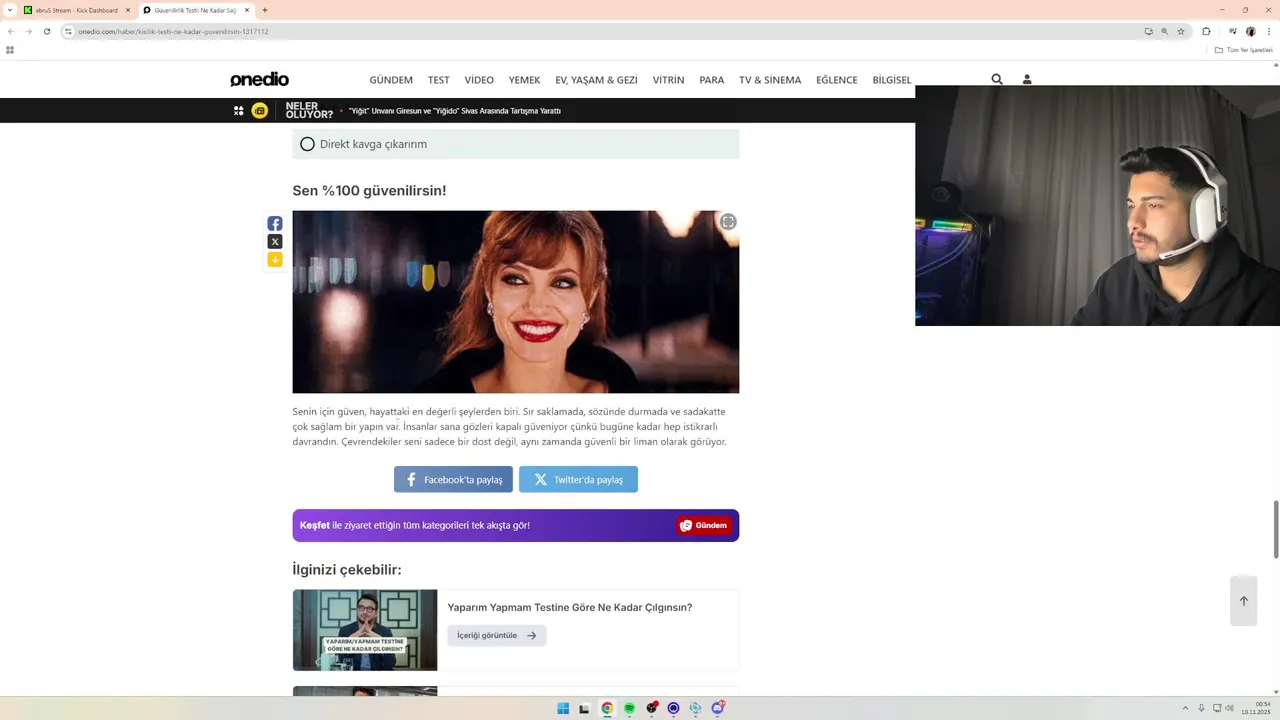The height and width of the screenshot is (720, 1280).
Task: Open the TEST menu
Action: [439, 80]
